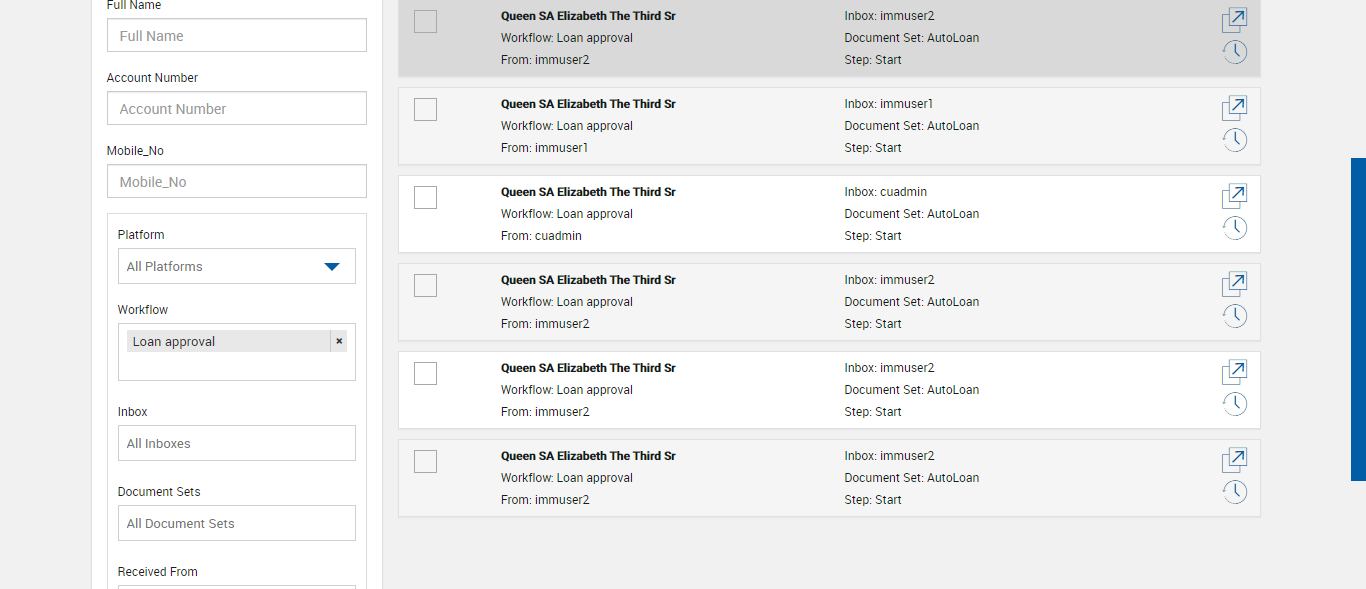Open the All Document Sets selector
Viewport: 1366px width, 589px height.
coord(236,523)
